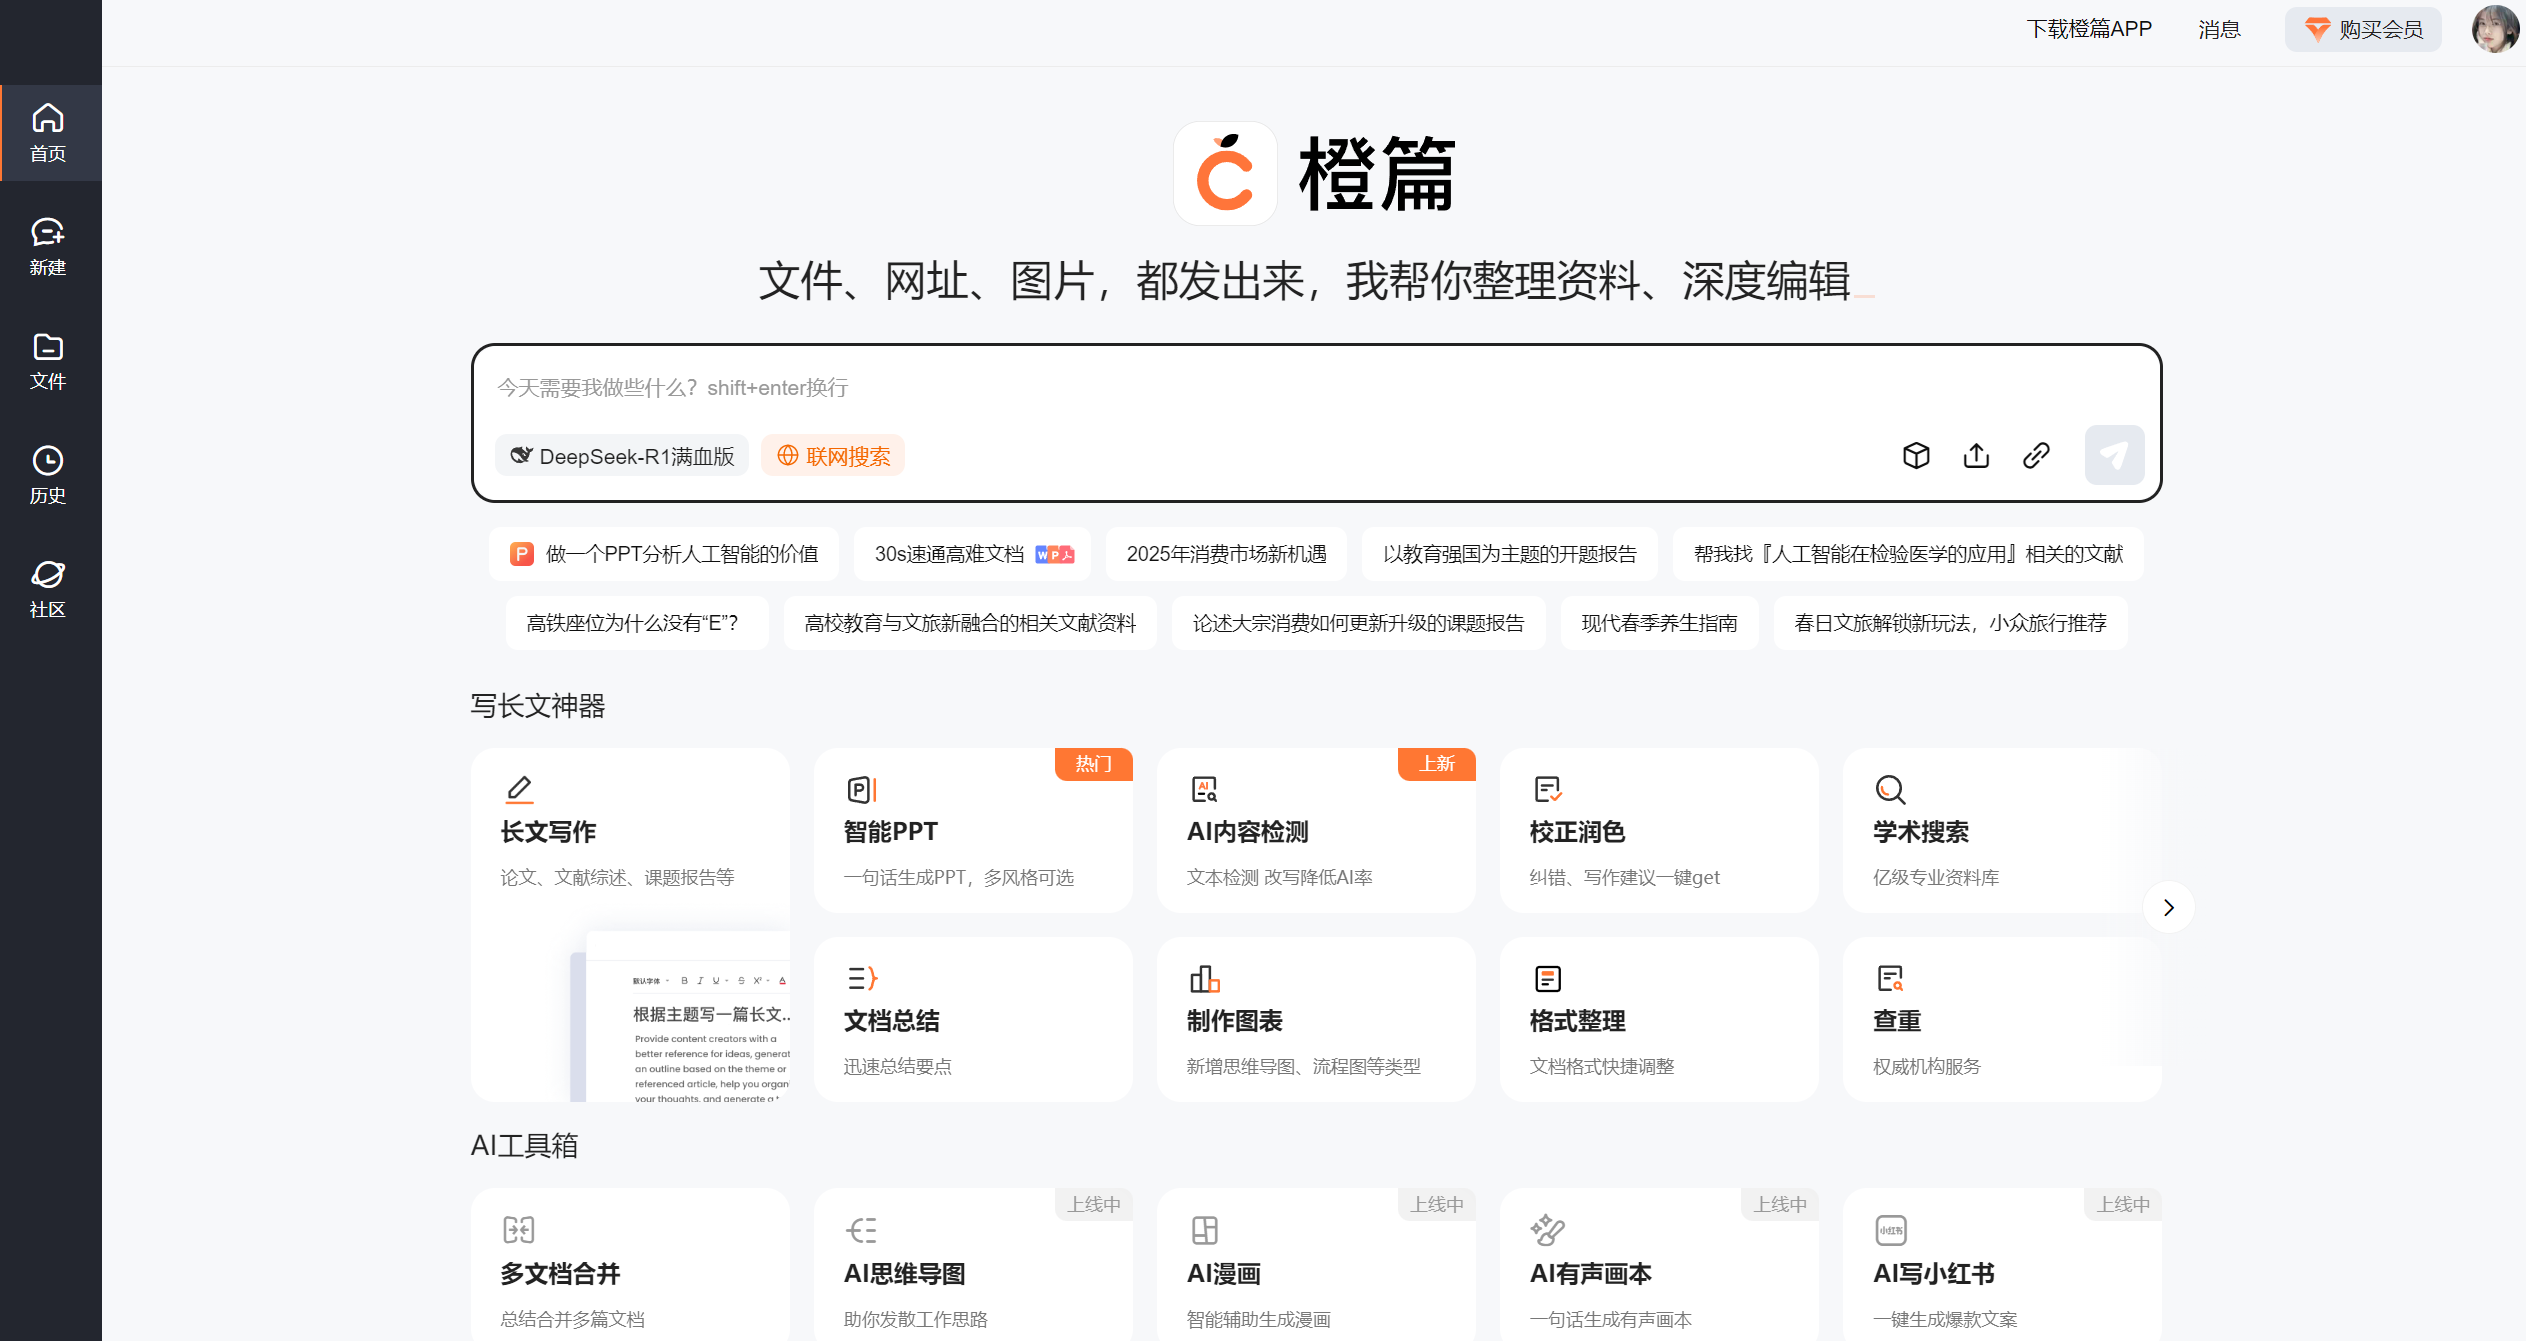Click the link attachment icon in input box
The height and width of the screenshot is (1341, 2526).
coord(2035,455)
